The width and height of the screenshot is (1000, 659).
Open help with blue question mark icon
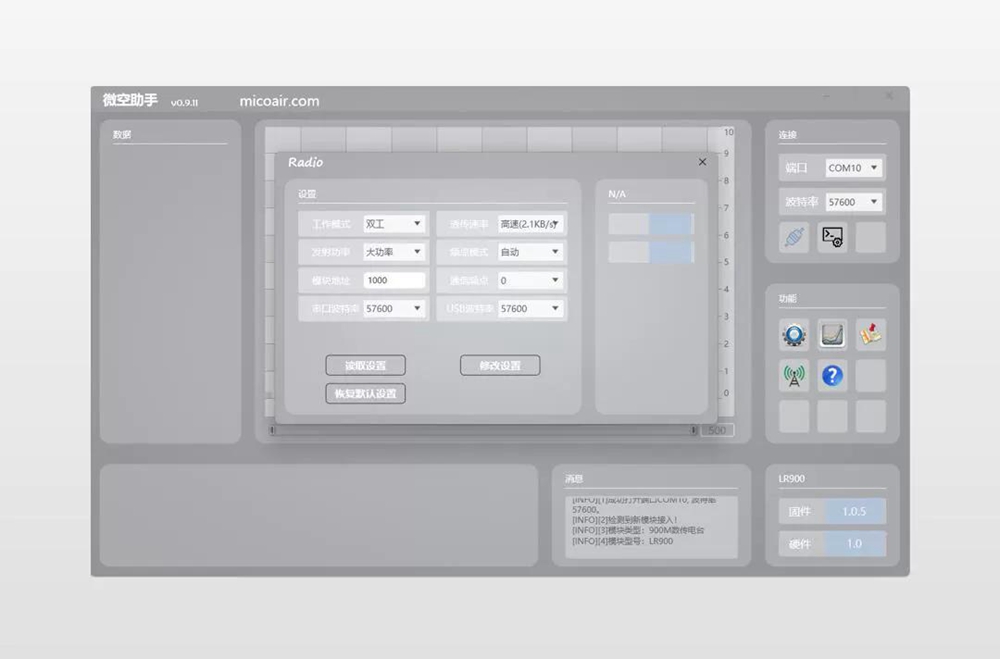[x=832, y=376]
